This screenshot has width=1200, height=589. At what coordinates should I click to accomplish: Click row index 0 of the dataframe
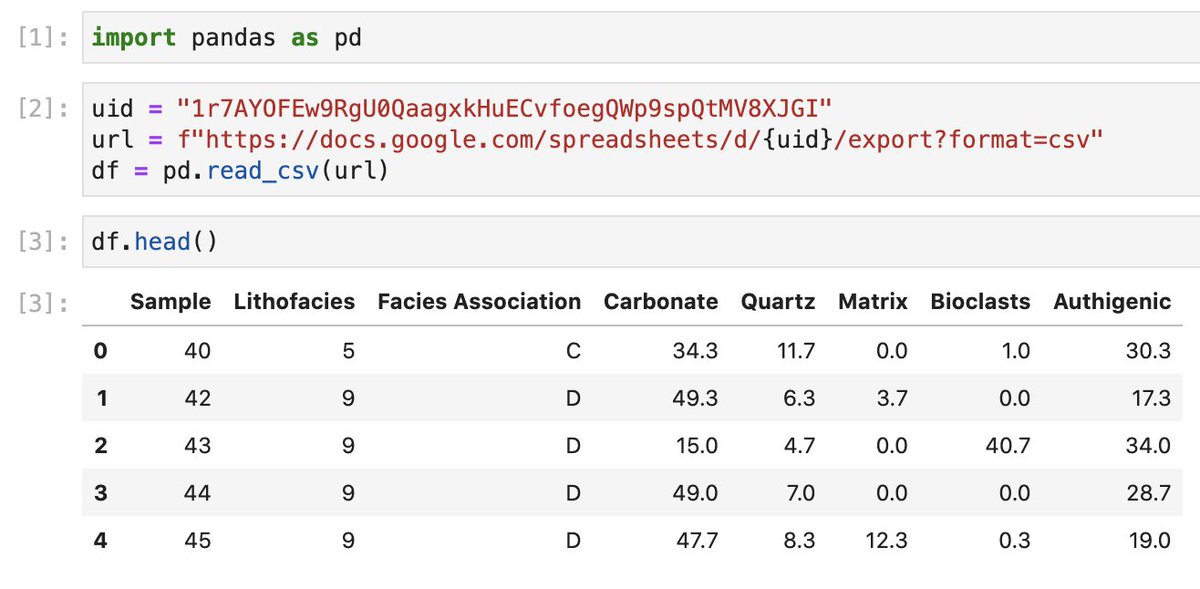pyautogui.click(x=100, y=351)
